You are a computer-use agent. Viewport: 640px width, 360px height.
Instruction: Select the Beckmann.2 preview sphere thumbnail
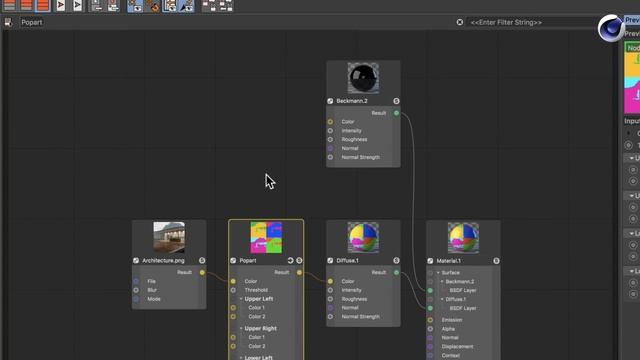(363, 78)
